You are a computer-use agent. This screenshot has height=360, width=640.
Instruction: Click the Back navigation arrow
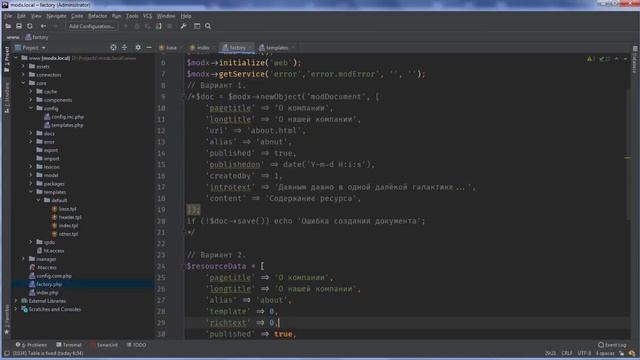click(x=43, y=26)
